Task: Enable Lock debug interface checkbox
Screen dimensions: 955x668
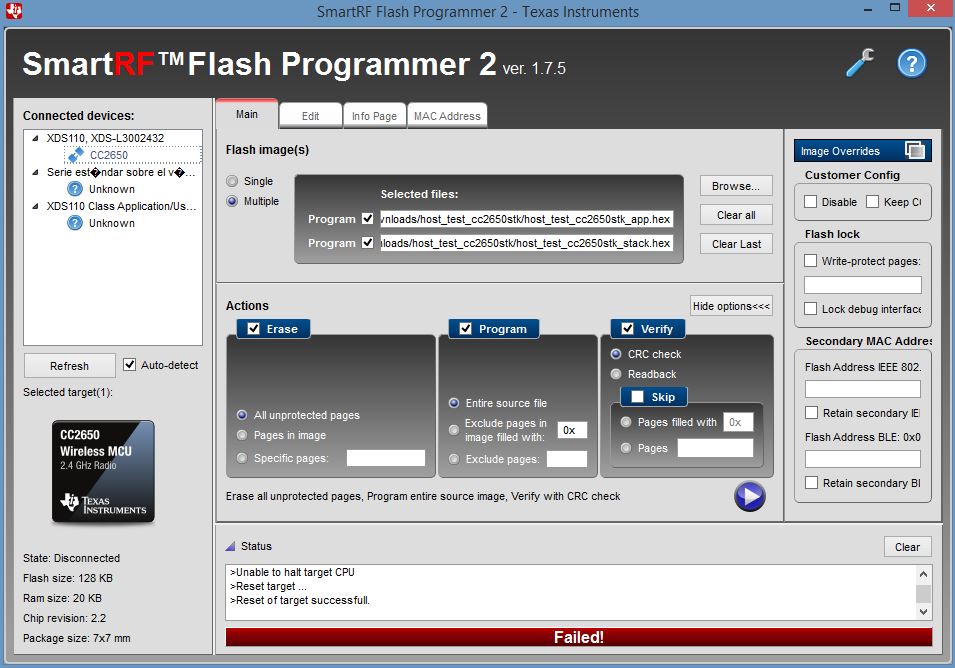Action: tap(810, 309)
